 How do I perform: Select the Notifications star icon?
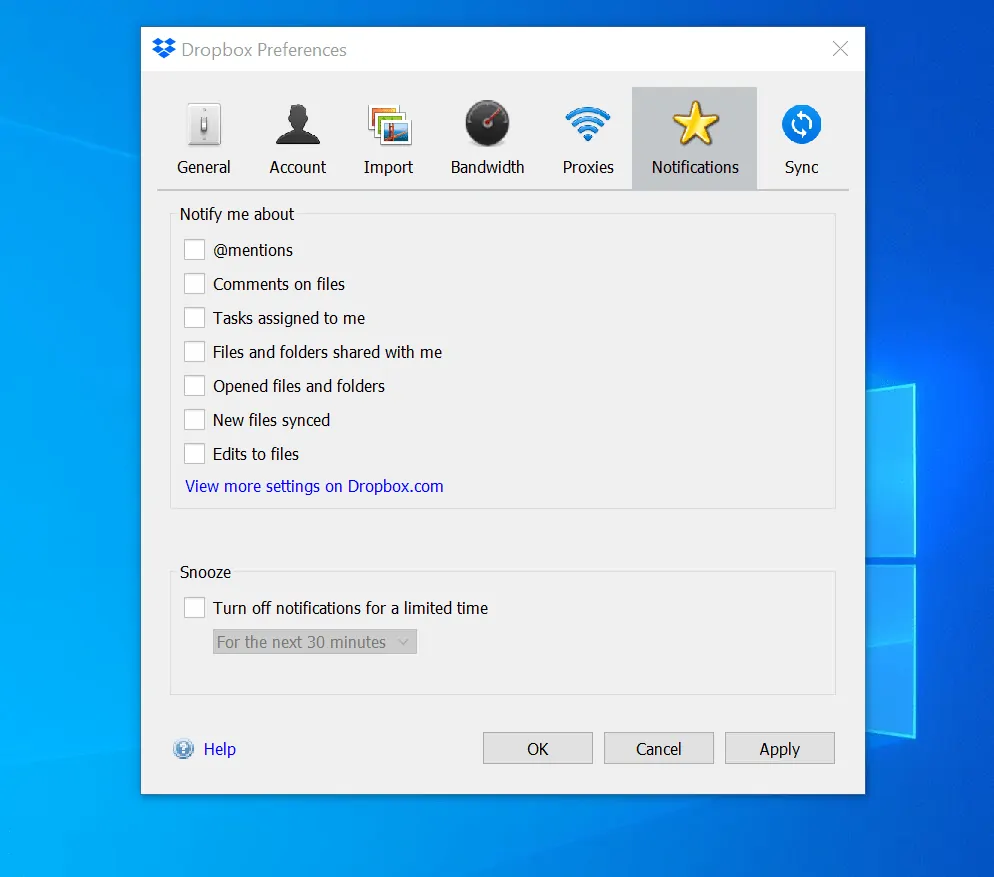pos(695,124)
